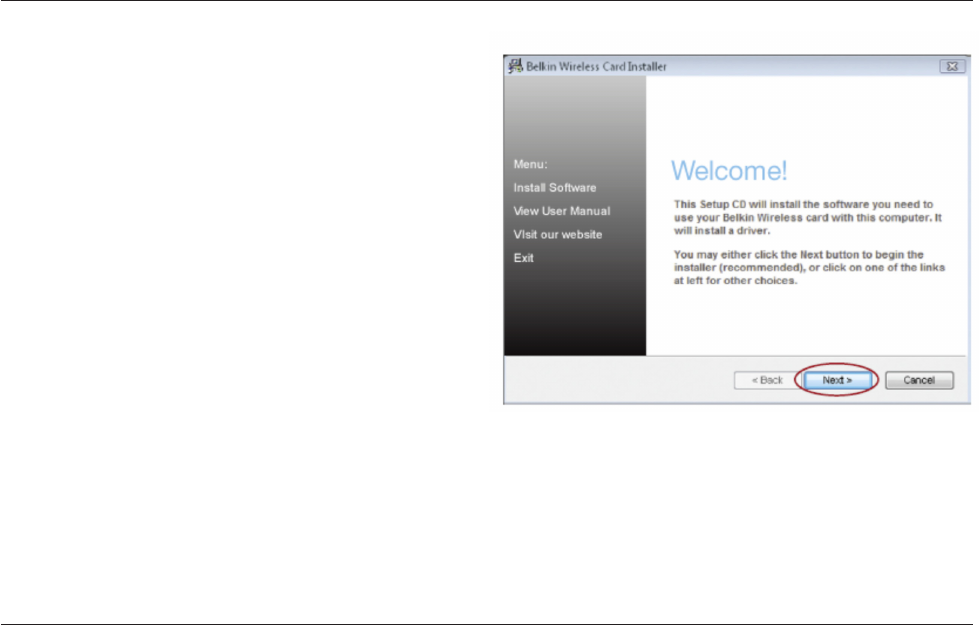Screen dimensions: 979x625
Task: Choose Visit our website menu link
Action: [x=558, y=235]
